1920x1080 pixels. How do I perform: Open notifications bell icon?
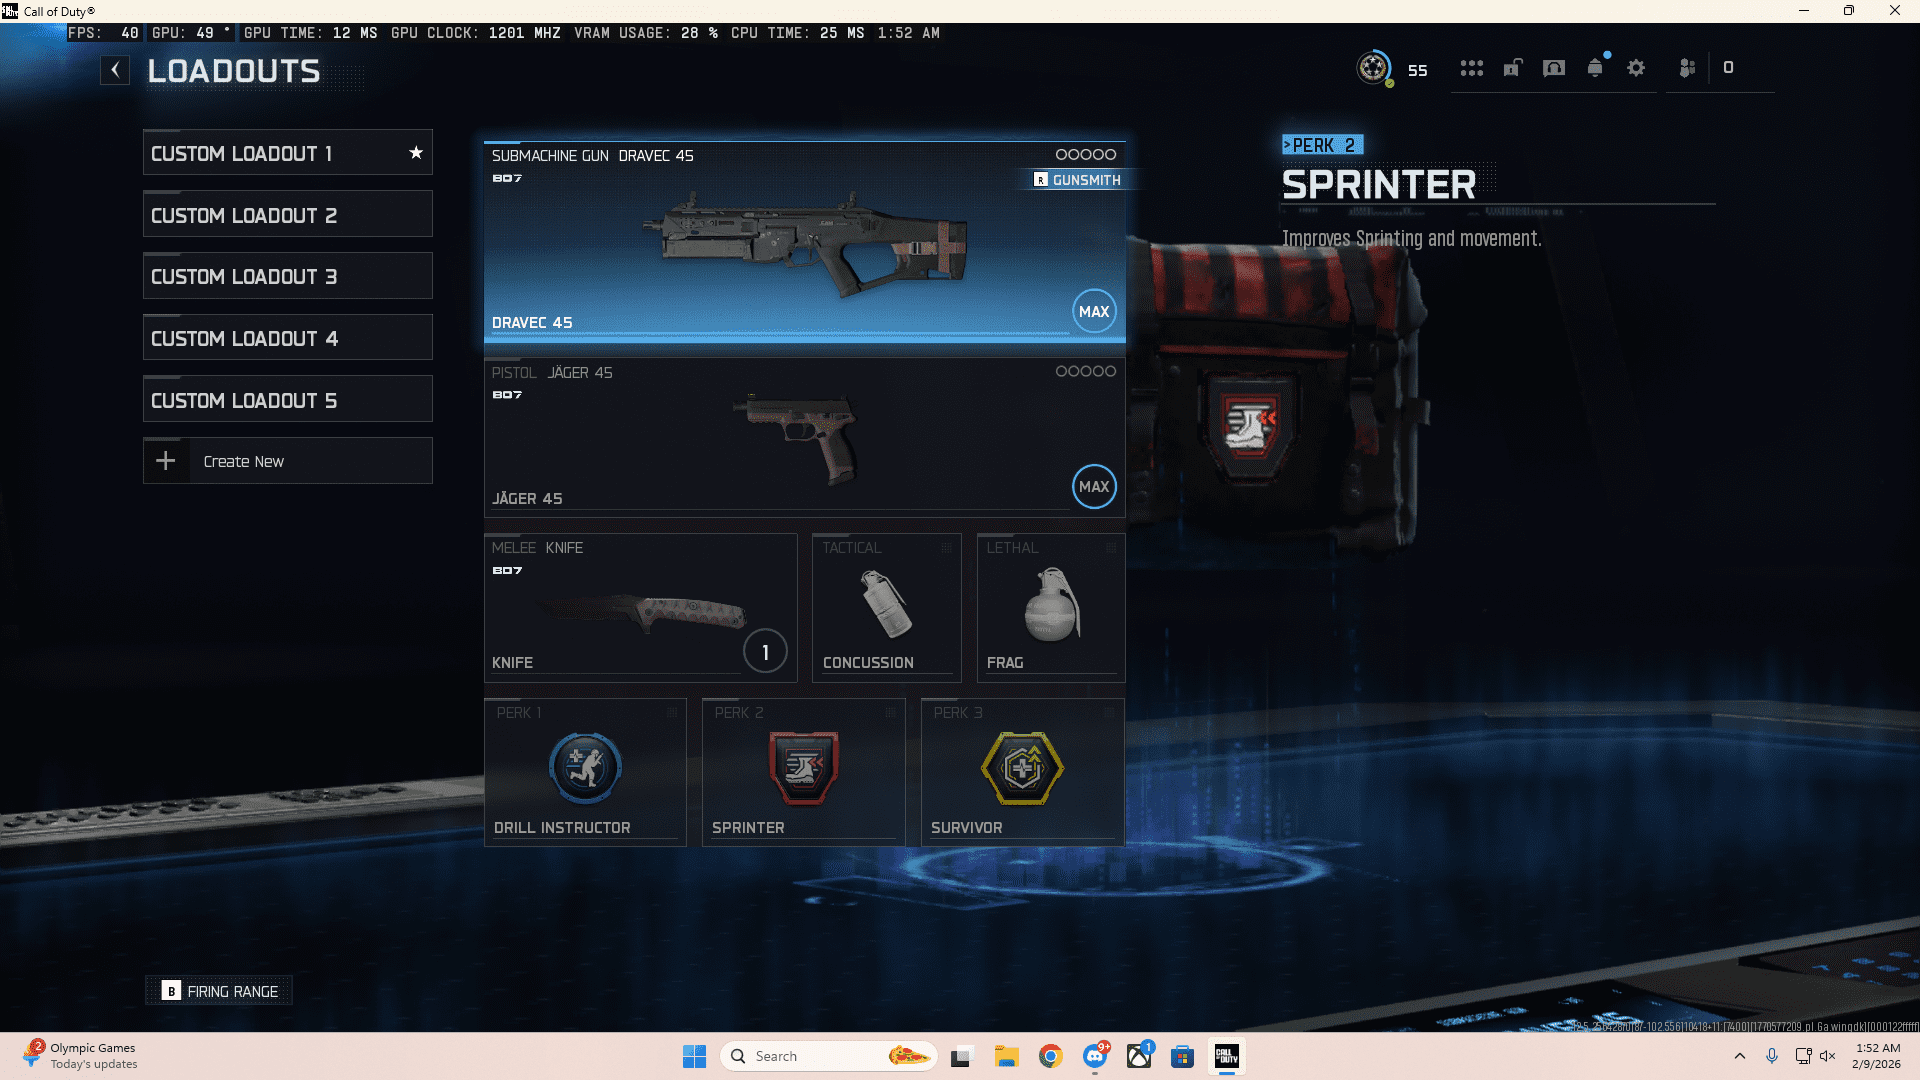click(1595, 68)
